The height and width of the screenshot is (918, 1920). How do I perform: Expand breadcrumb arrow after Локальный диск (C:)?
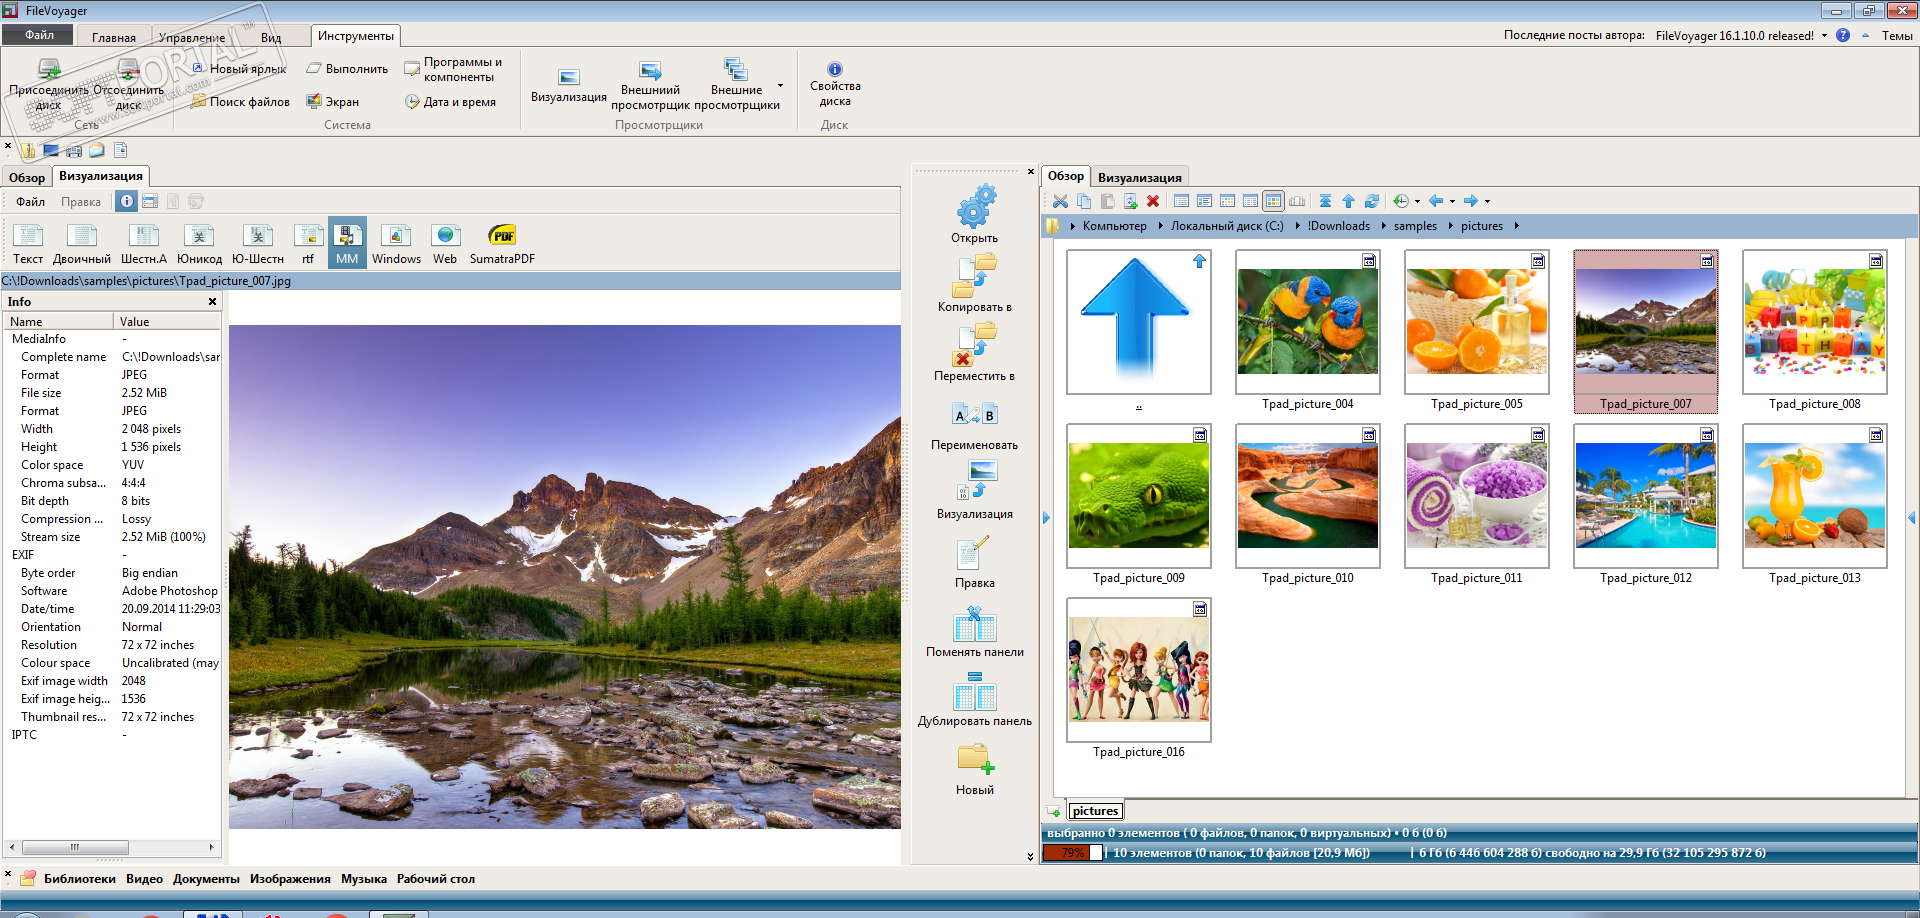1297,226
